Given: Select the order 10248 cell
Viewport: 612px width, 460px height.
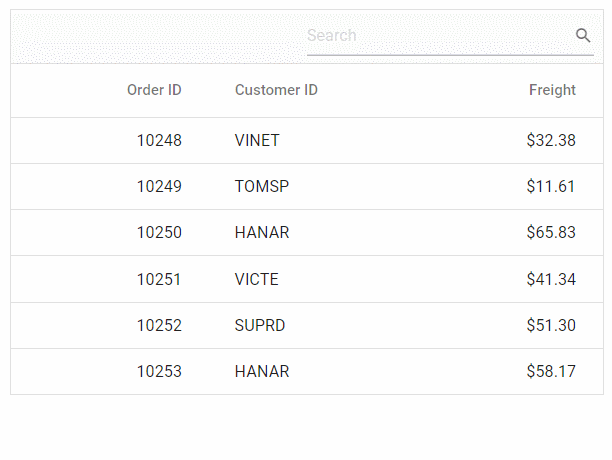Looking at the screenshot, I should 159,141.
